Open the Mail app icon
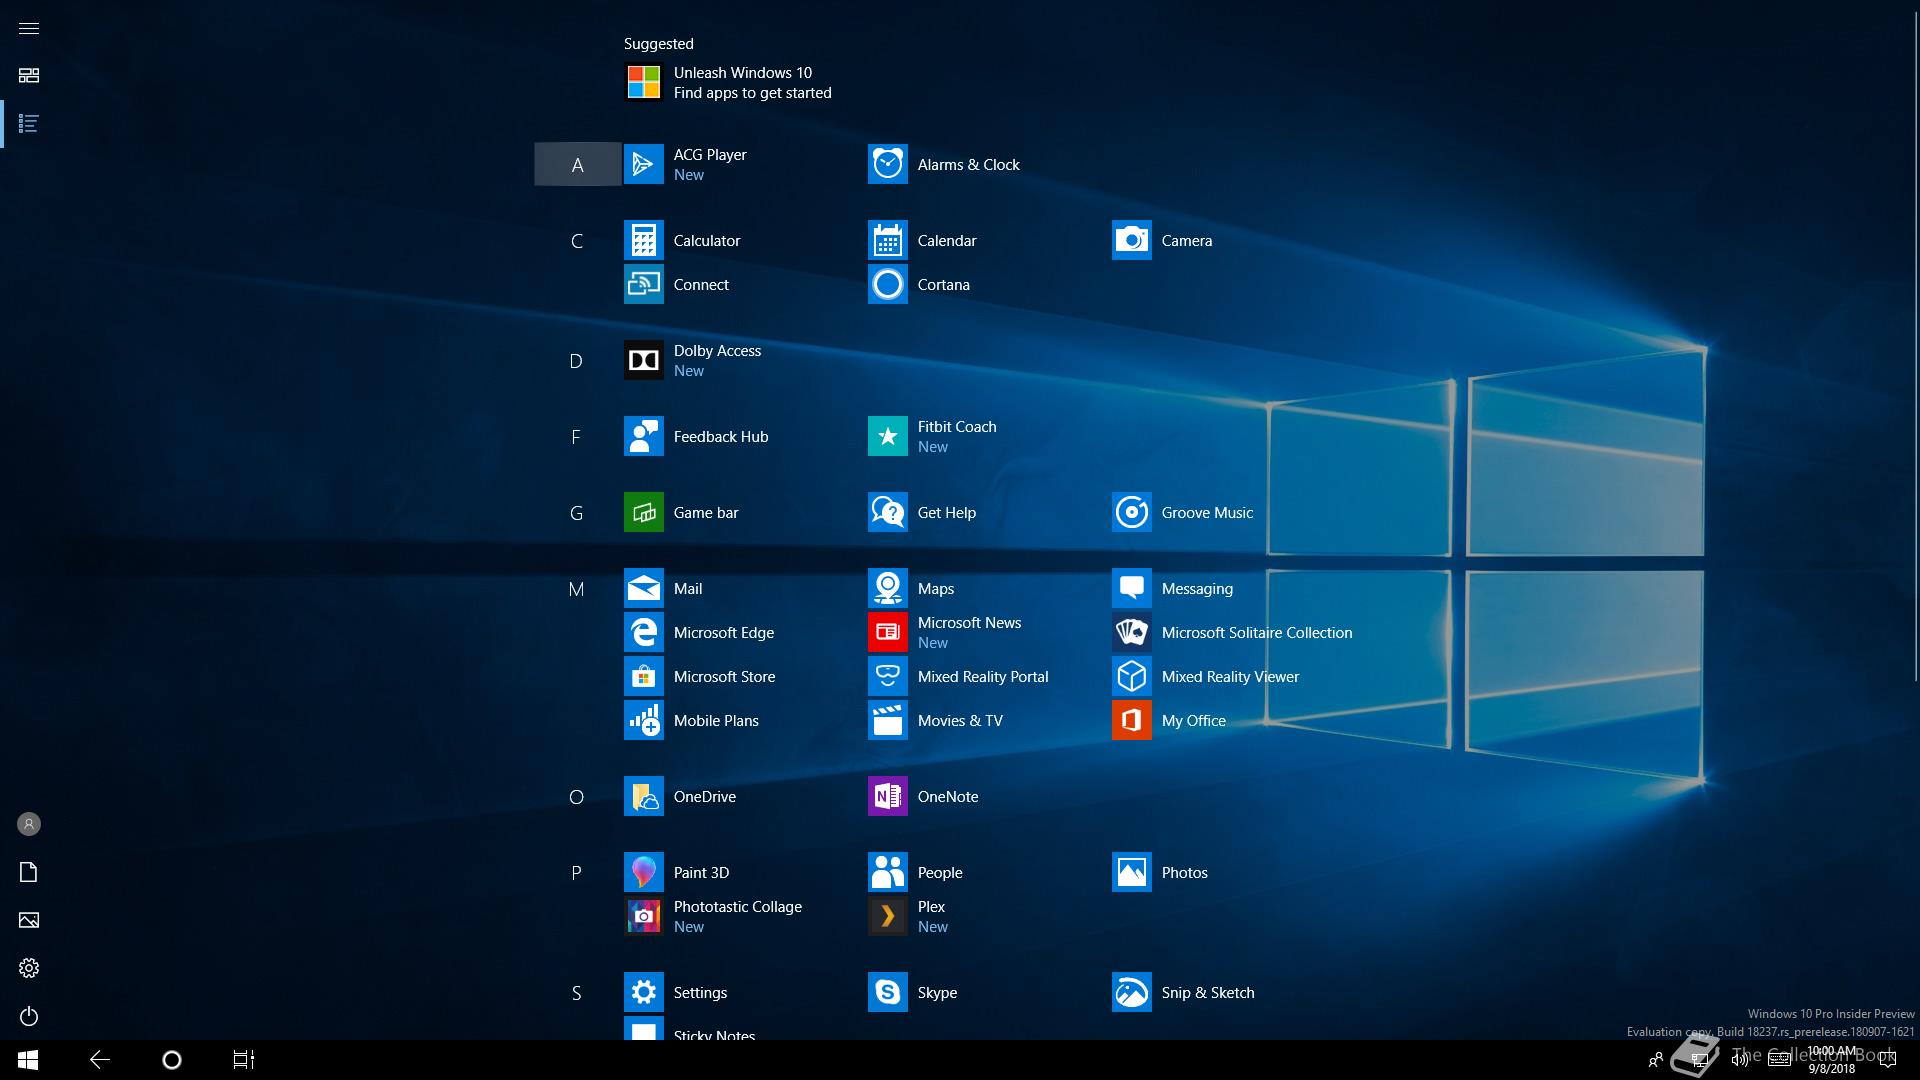Image resolution: width=1920 pixels, height=1080 pixels. coord(643,588)
